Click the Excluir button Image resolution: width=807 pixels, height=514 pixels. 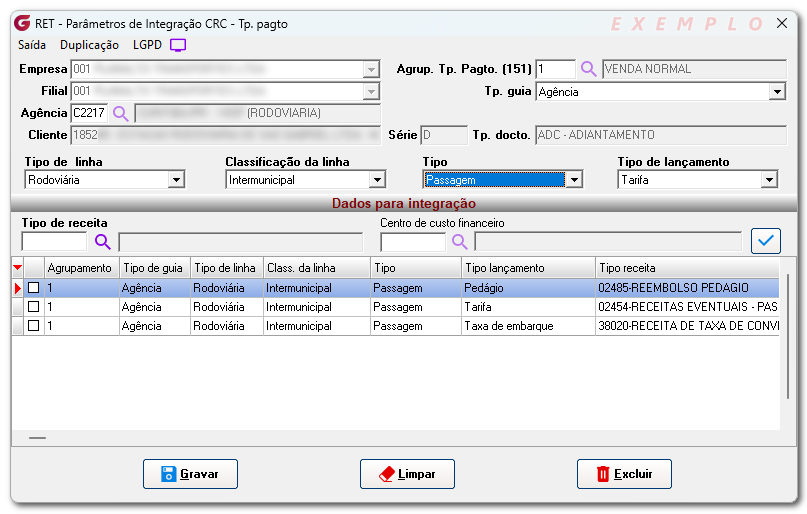(x=624, y=474)
